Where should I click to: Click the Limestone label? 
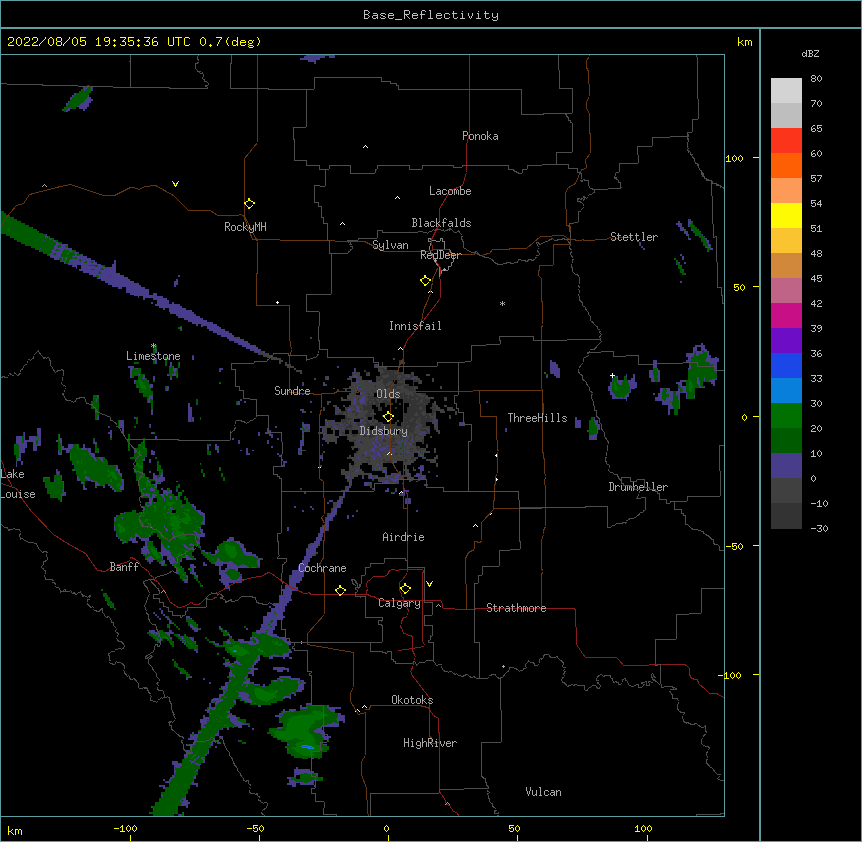click(153, 356)
